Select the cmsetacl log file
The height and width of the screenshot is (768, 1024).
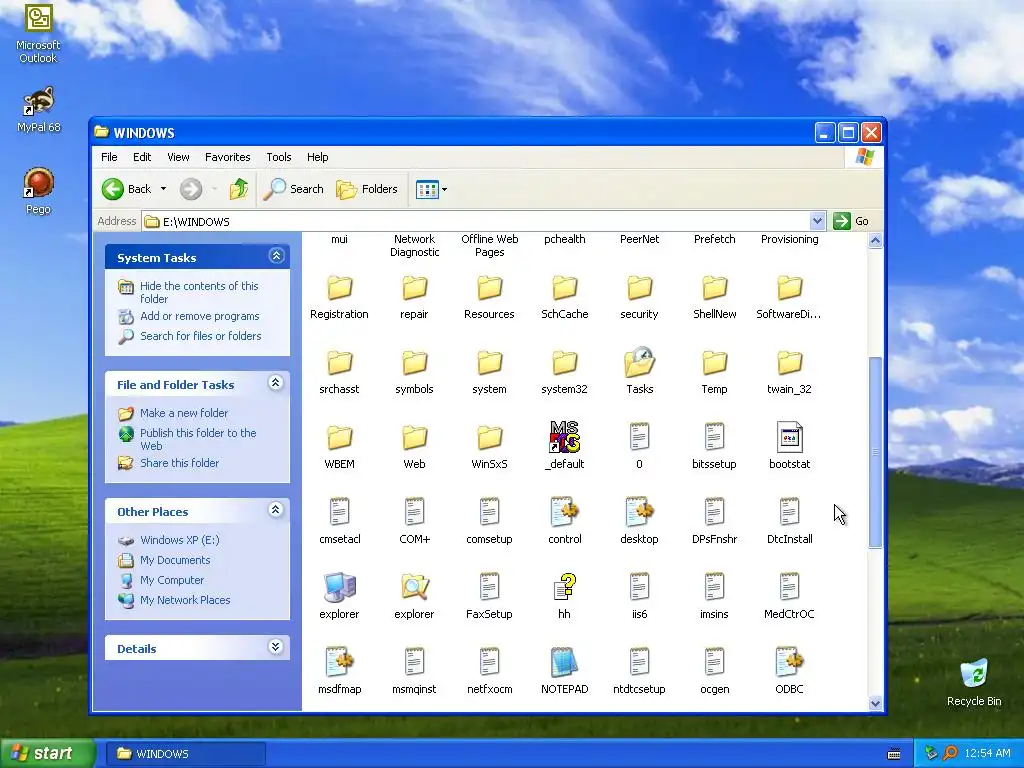339,512
